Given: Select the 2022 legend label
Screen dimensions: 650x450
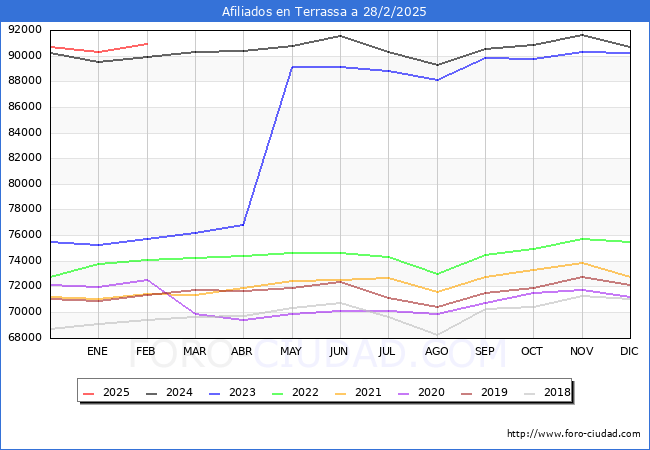Looking at the screenshot, I should (305, 392).
